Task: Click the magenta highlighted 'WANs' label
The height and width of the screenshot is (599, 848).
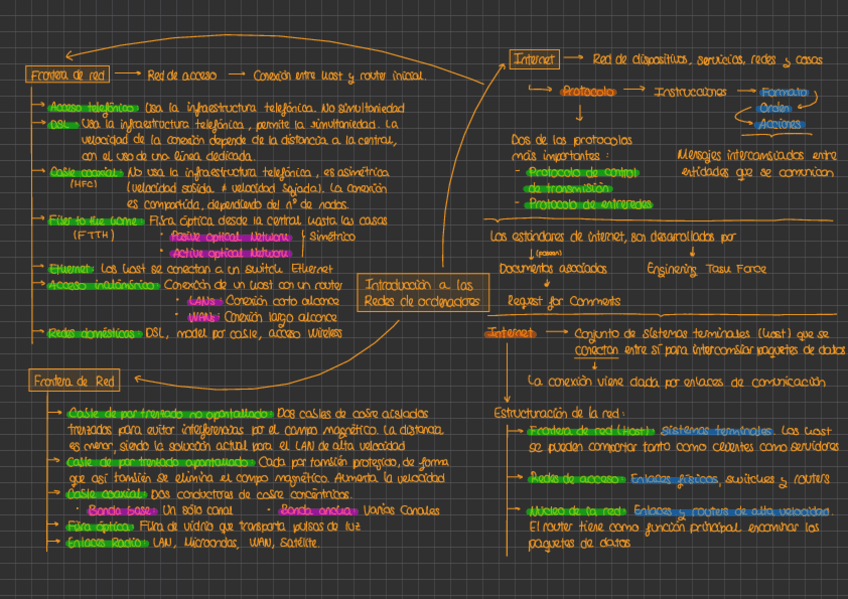Action: coord(203,316)
